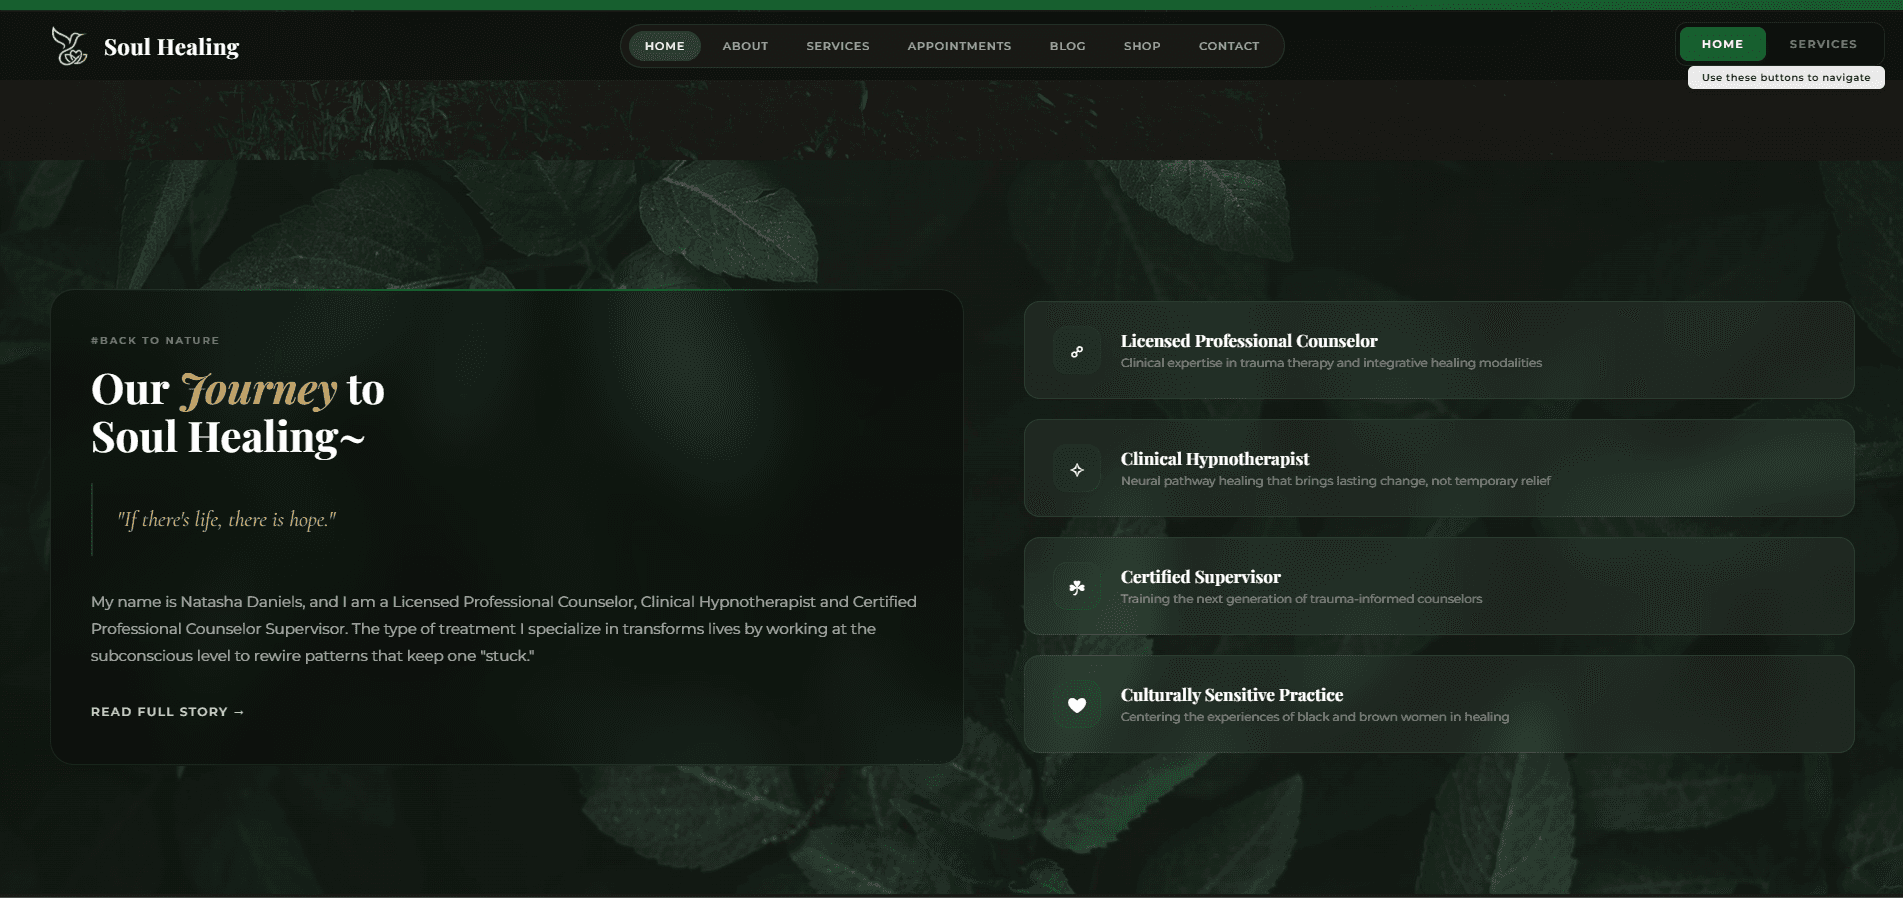Click the Soul Healing bird logo icon
Image resolution: width=1903 pixels, height=898 pixels.
[x=69, y=46]
